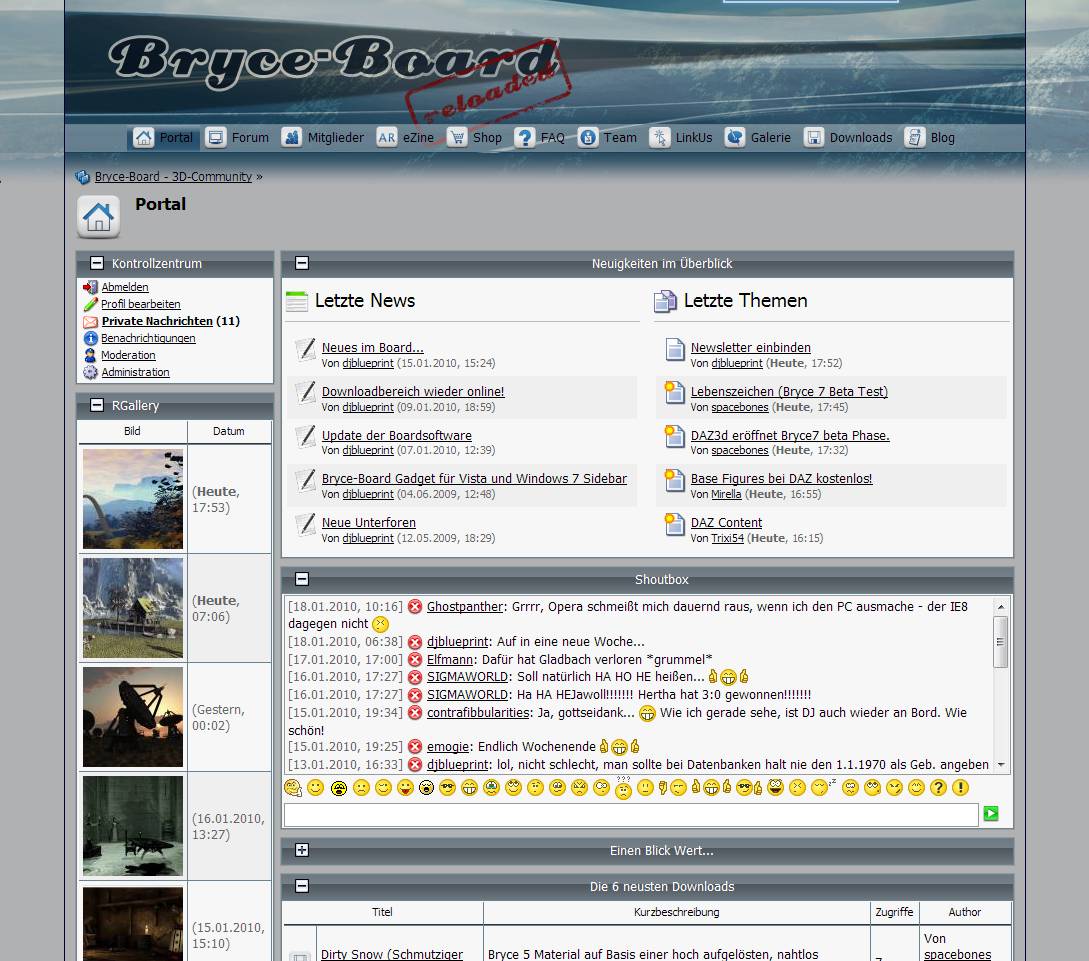This screenshot has width=1089, height=961.
Task: Collapse the RGallery panel
Action: coord(97,405)
